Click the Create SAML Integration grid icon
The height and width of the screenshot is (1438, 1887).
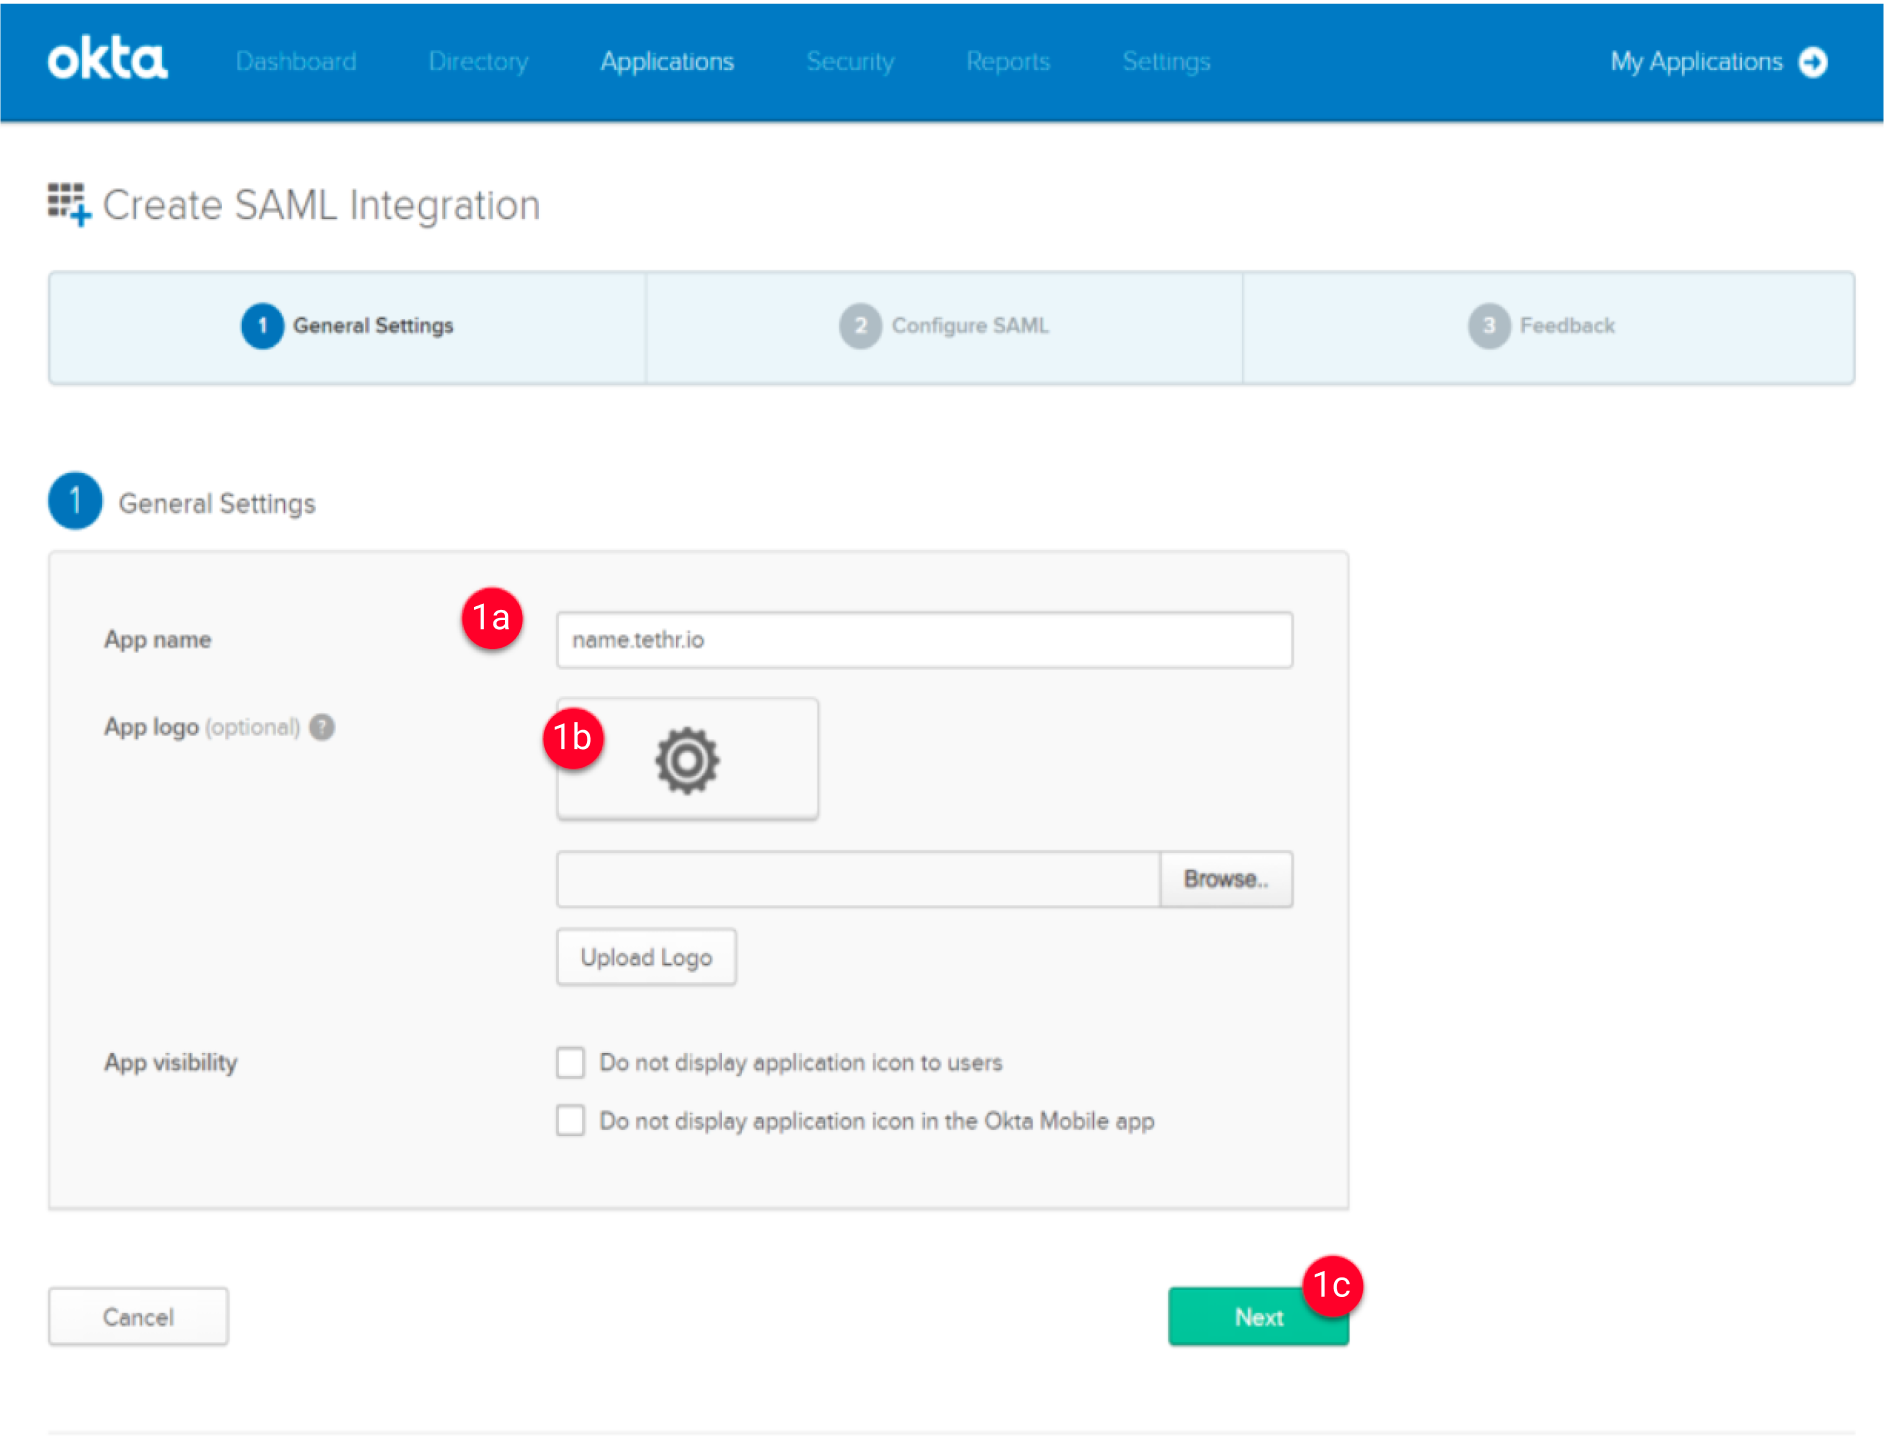(x=69, y=205)
